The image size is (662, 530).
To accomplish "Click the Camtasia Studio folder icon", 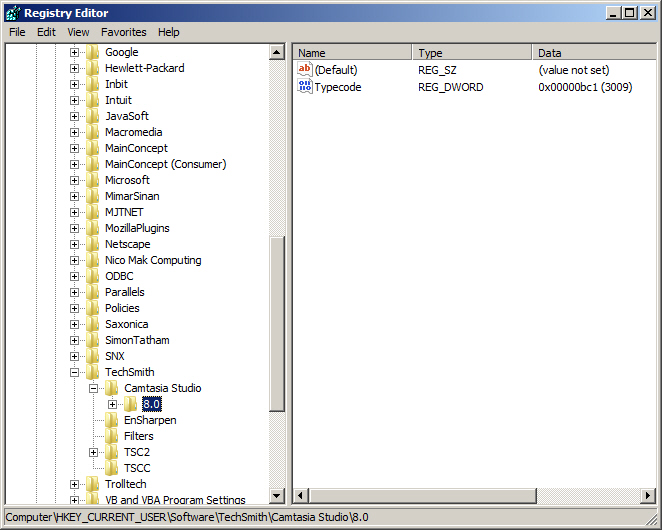I will [111, 389].
